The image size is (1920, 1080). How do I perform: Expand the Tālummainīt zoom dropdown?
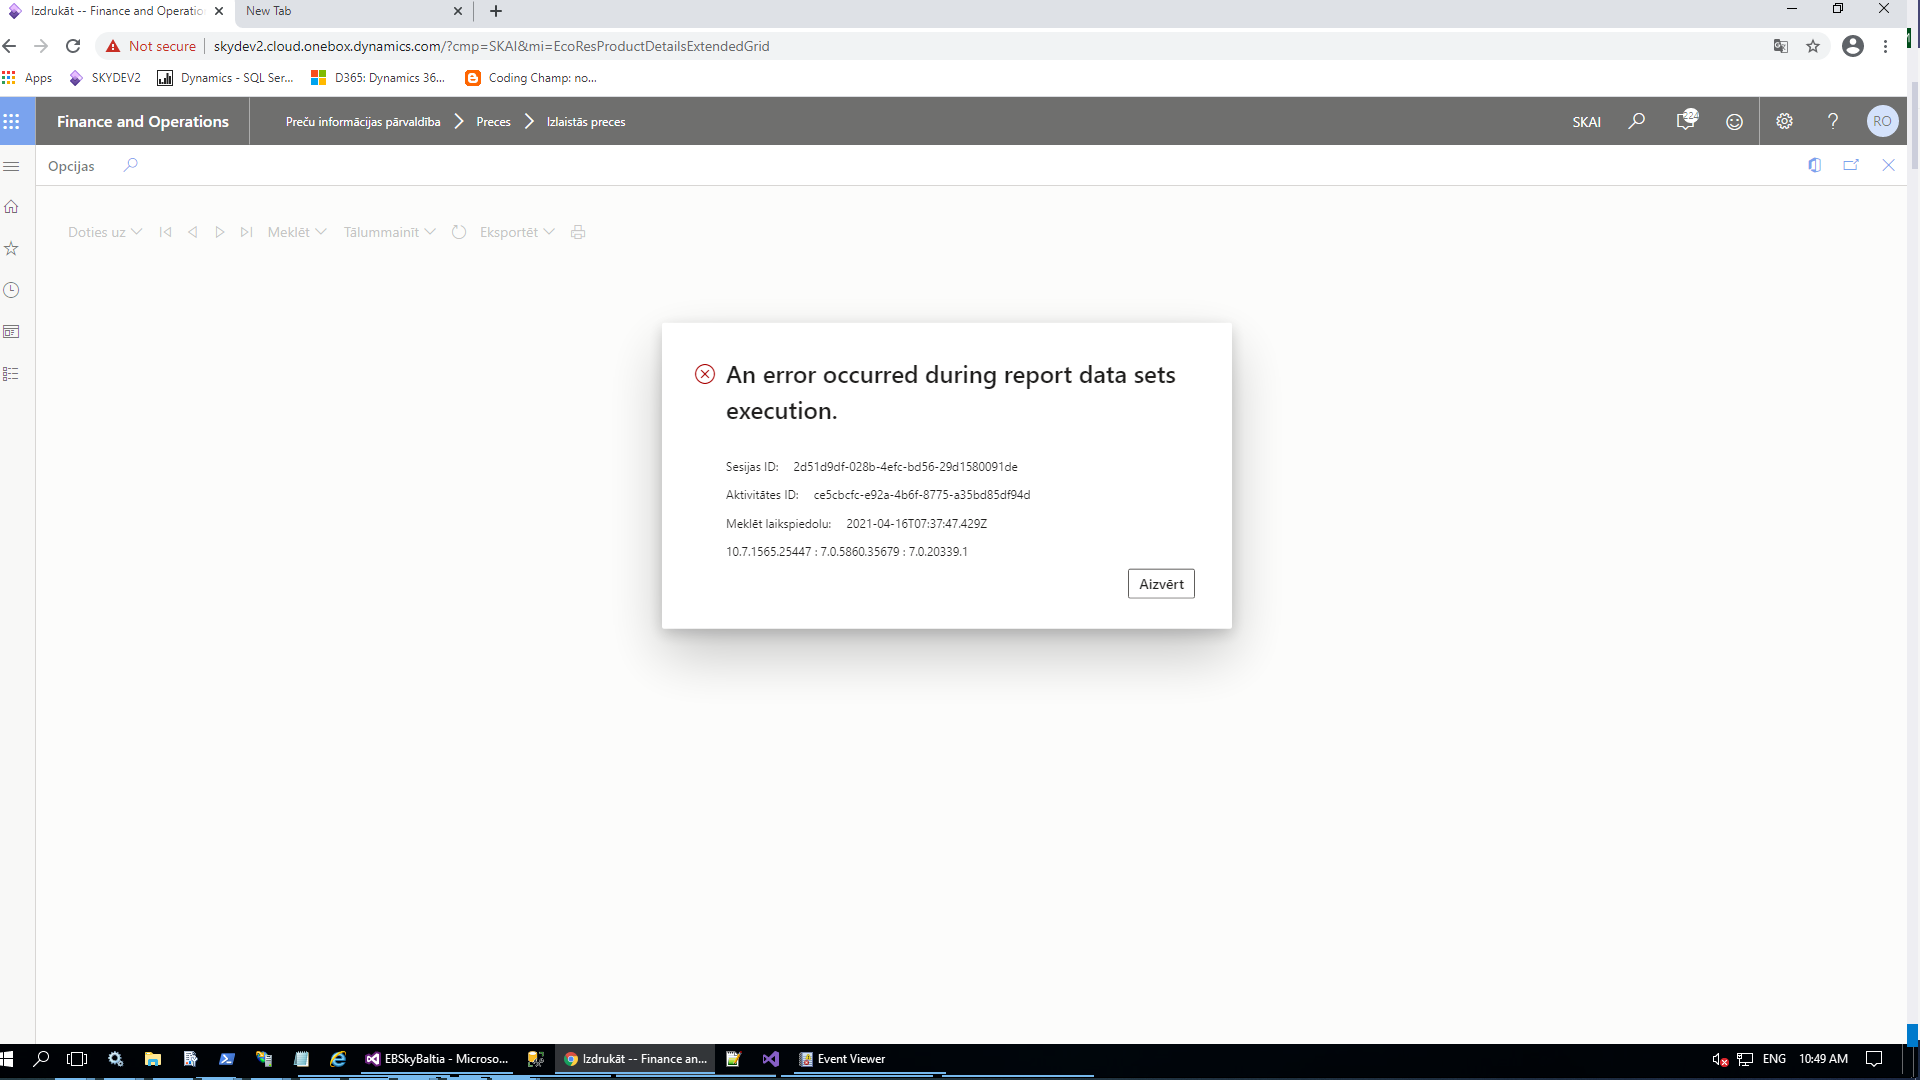[389, 232]
